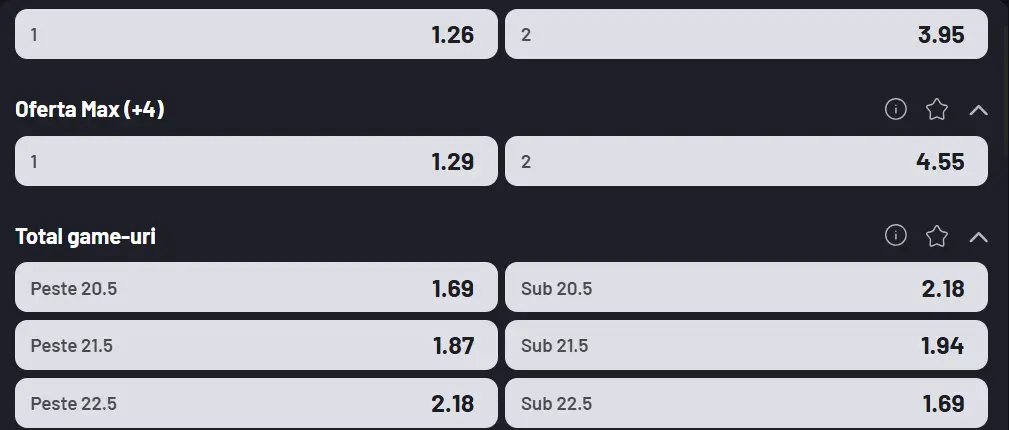Choose Sub 21.5 odds 1.94
The height and width of the screenshot is (430, 1009).
point(746,345)
